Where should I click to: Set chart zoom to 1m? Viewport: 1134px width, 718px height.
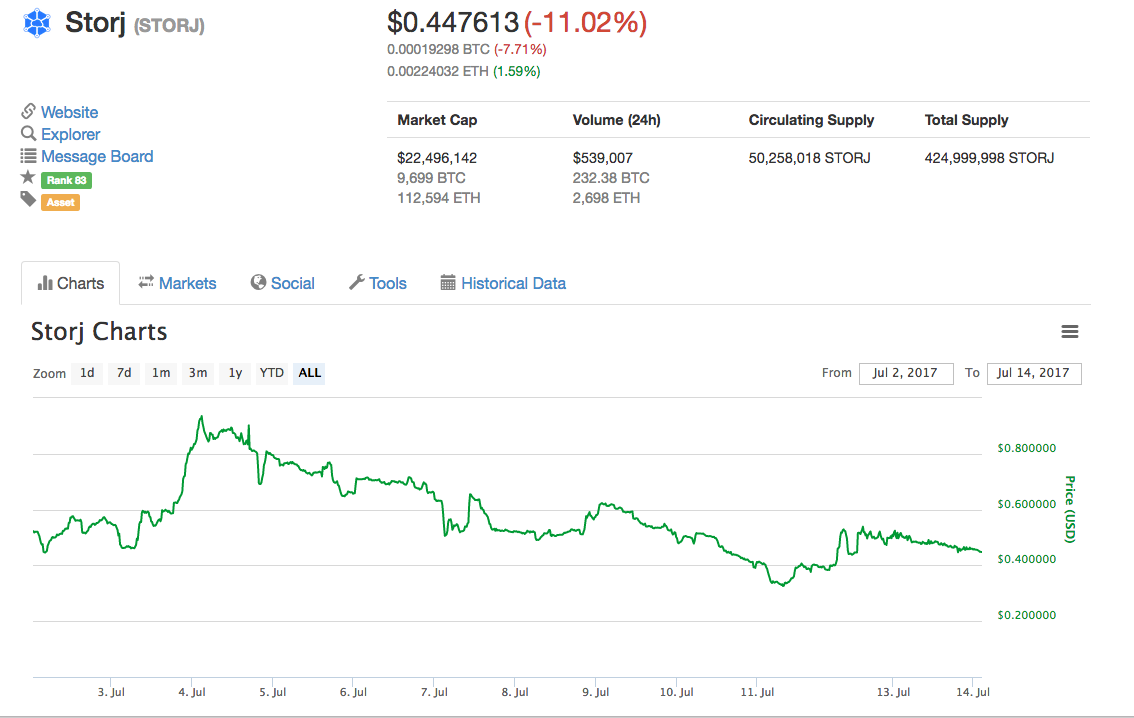click(161, 373)
